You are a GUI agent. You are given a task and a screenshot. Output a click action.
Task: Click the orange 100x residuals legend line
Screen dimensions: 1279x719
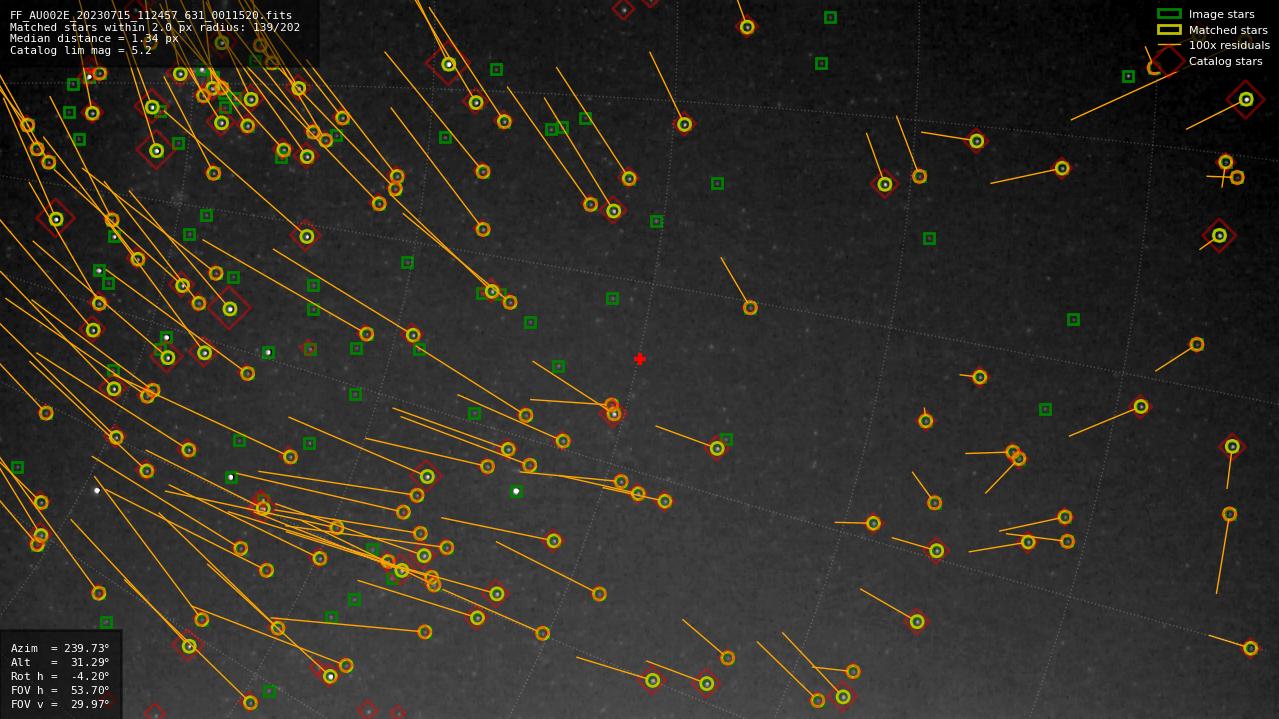point(1169,45)
